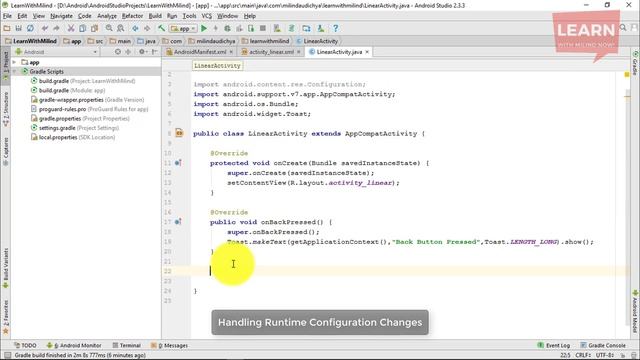Select proguard-rules.pro file
640x360 pixels.
tap(89, 109)
